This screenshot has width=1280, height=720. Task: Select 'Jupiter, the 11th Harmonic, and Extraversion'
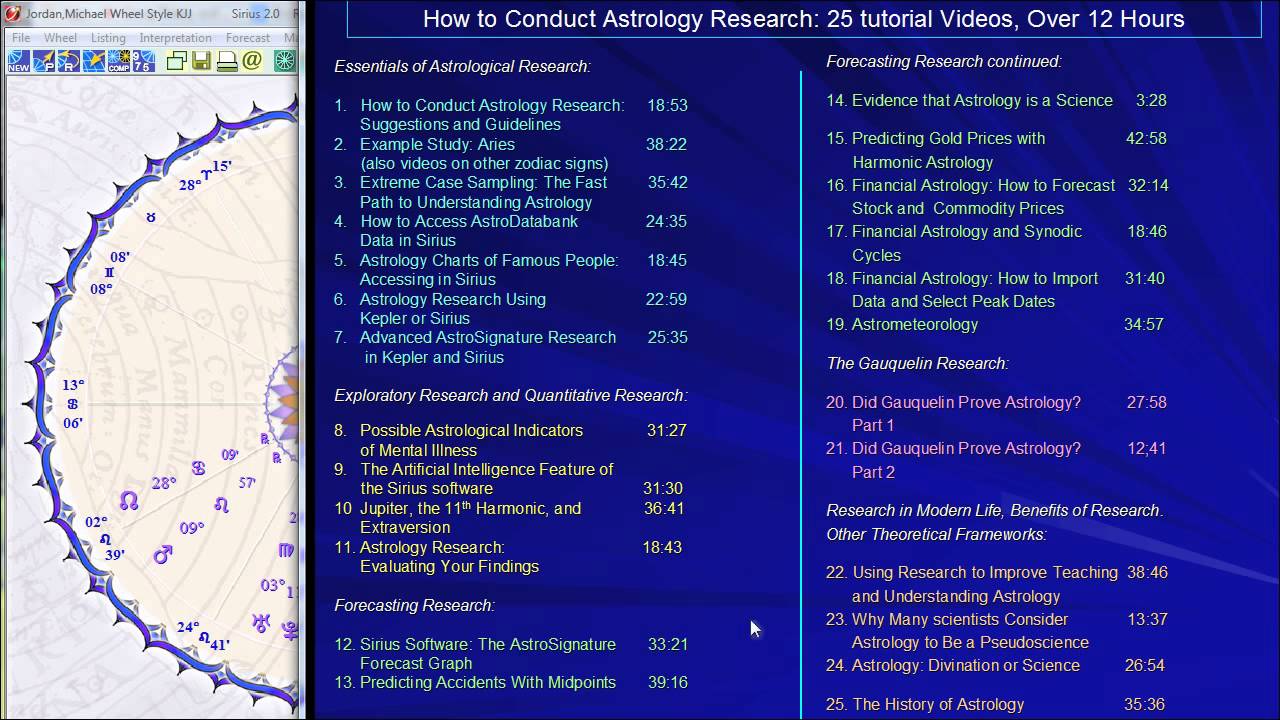point(470,518)
